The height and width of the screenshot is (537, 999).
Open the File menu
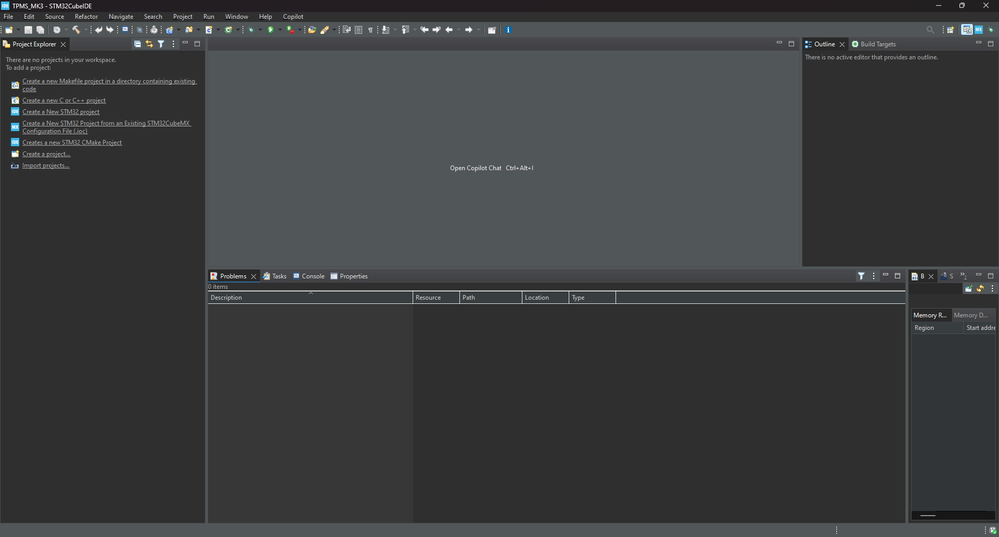8,17
